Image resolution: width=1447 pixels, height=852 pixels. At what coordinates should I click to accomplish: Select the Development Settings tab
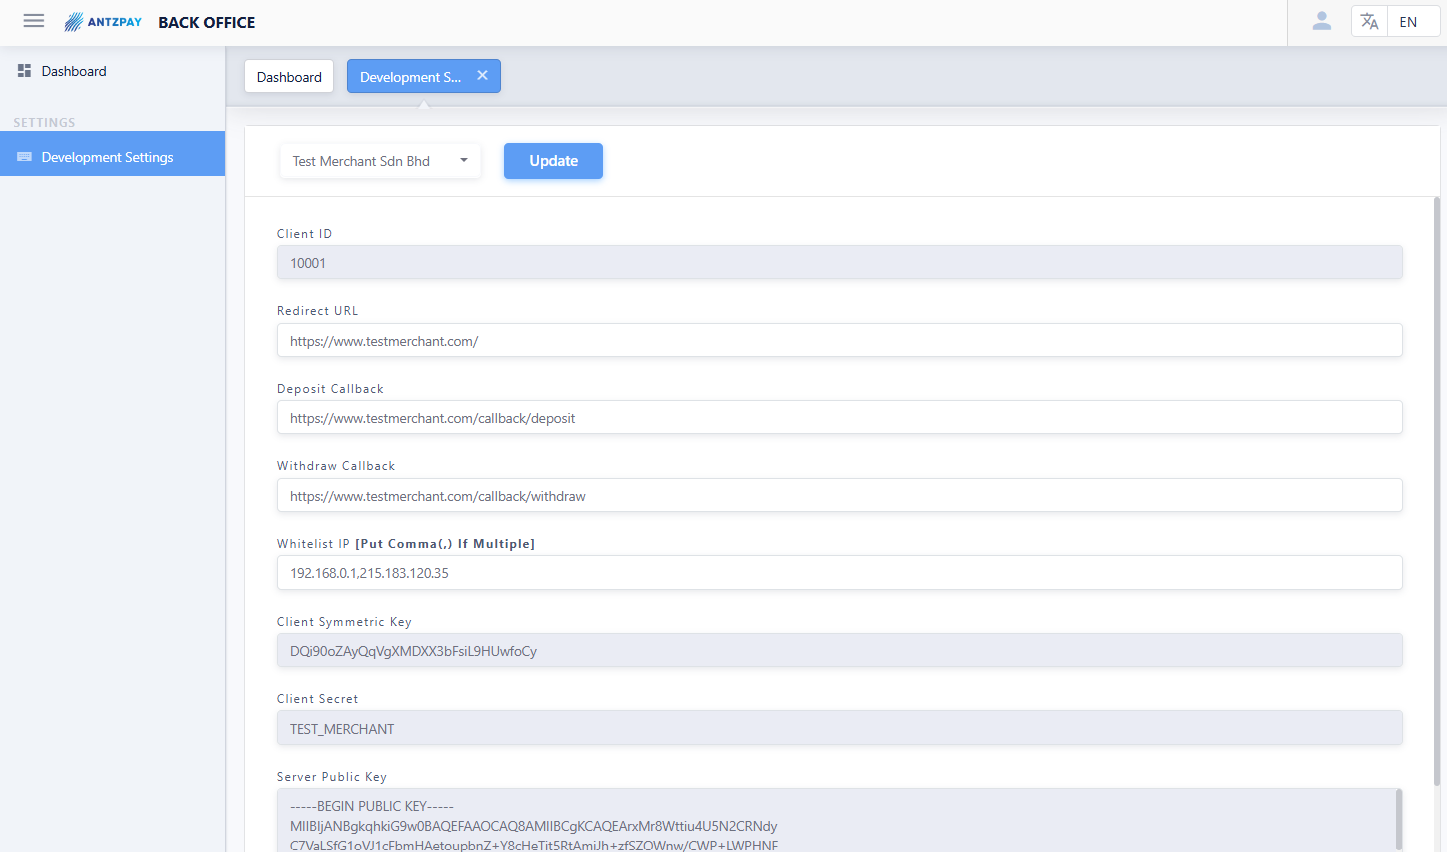(410, 77)
